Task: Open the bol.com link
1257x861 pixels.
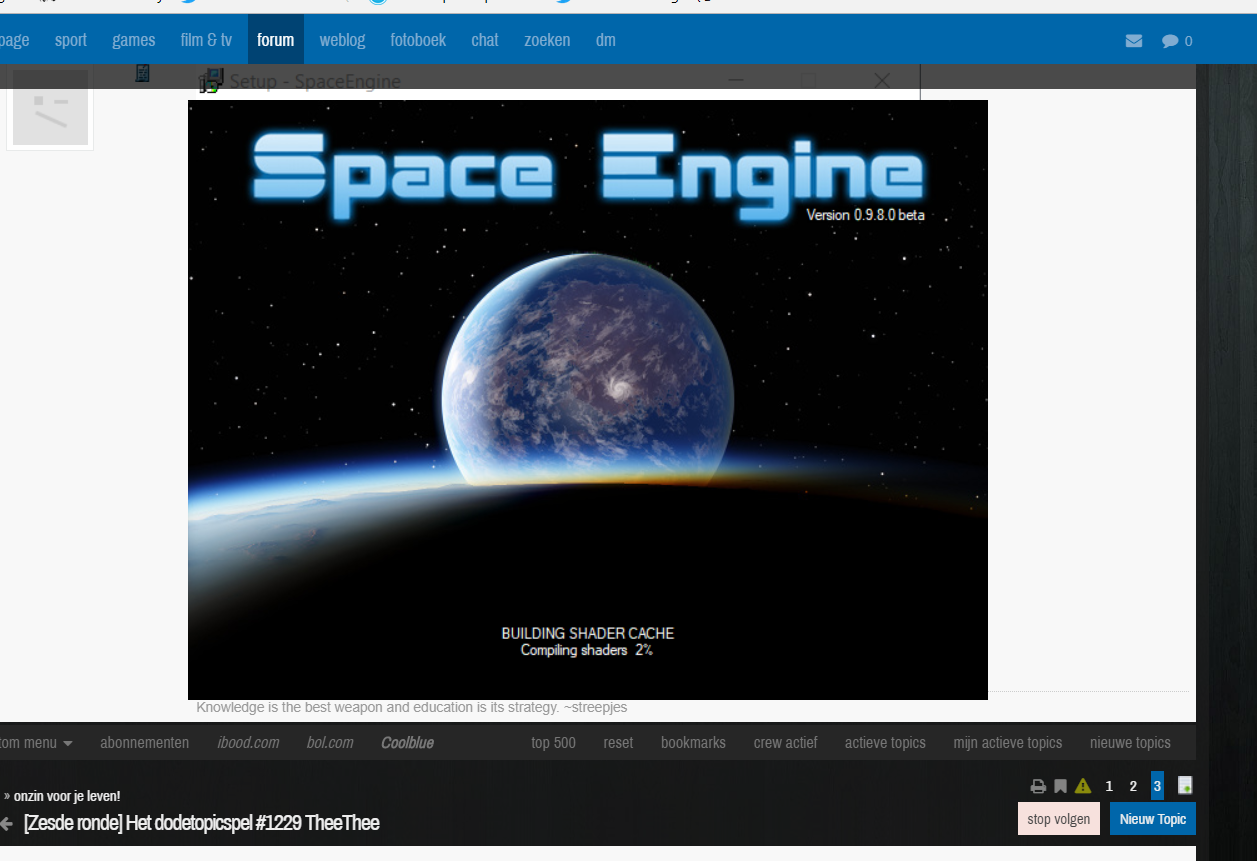Action: click(330, 743)
